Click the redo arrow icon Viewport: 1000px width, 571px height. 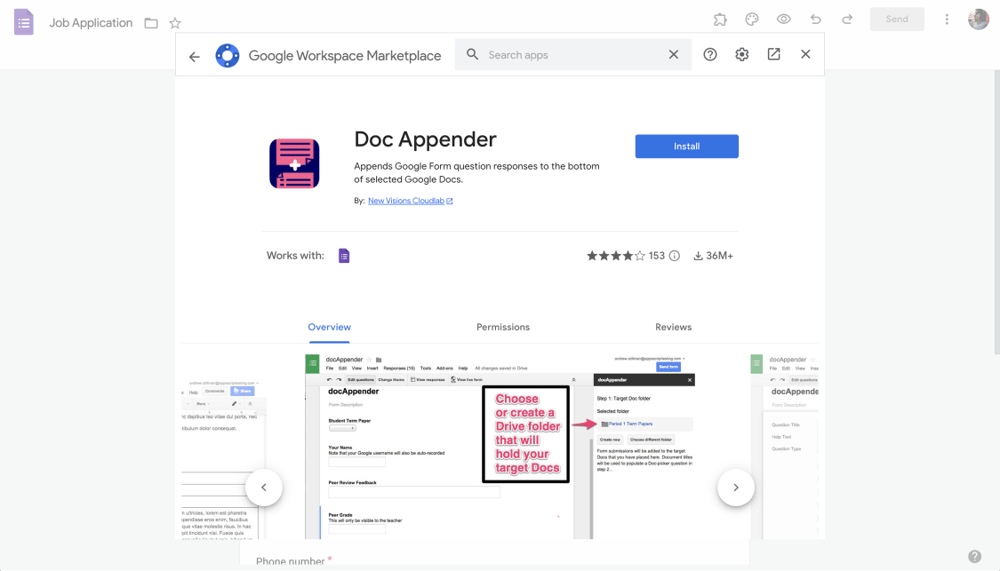point(847,20)
